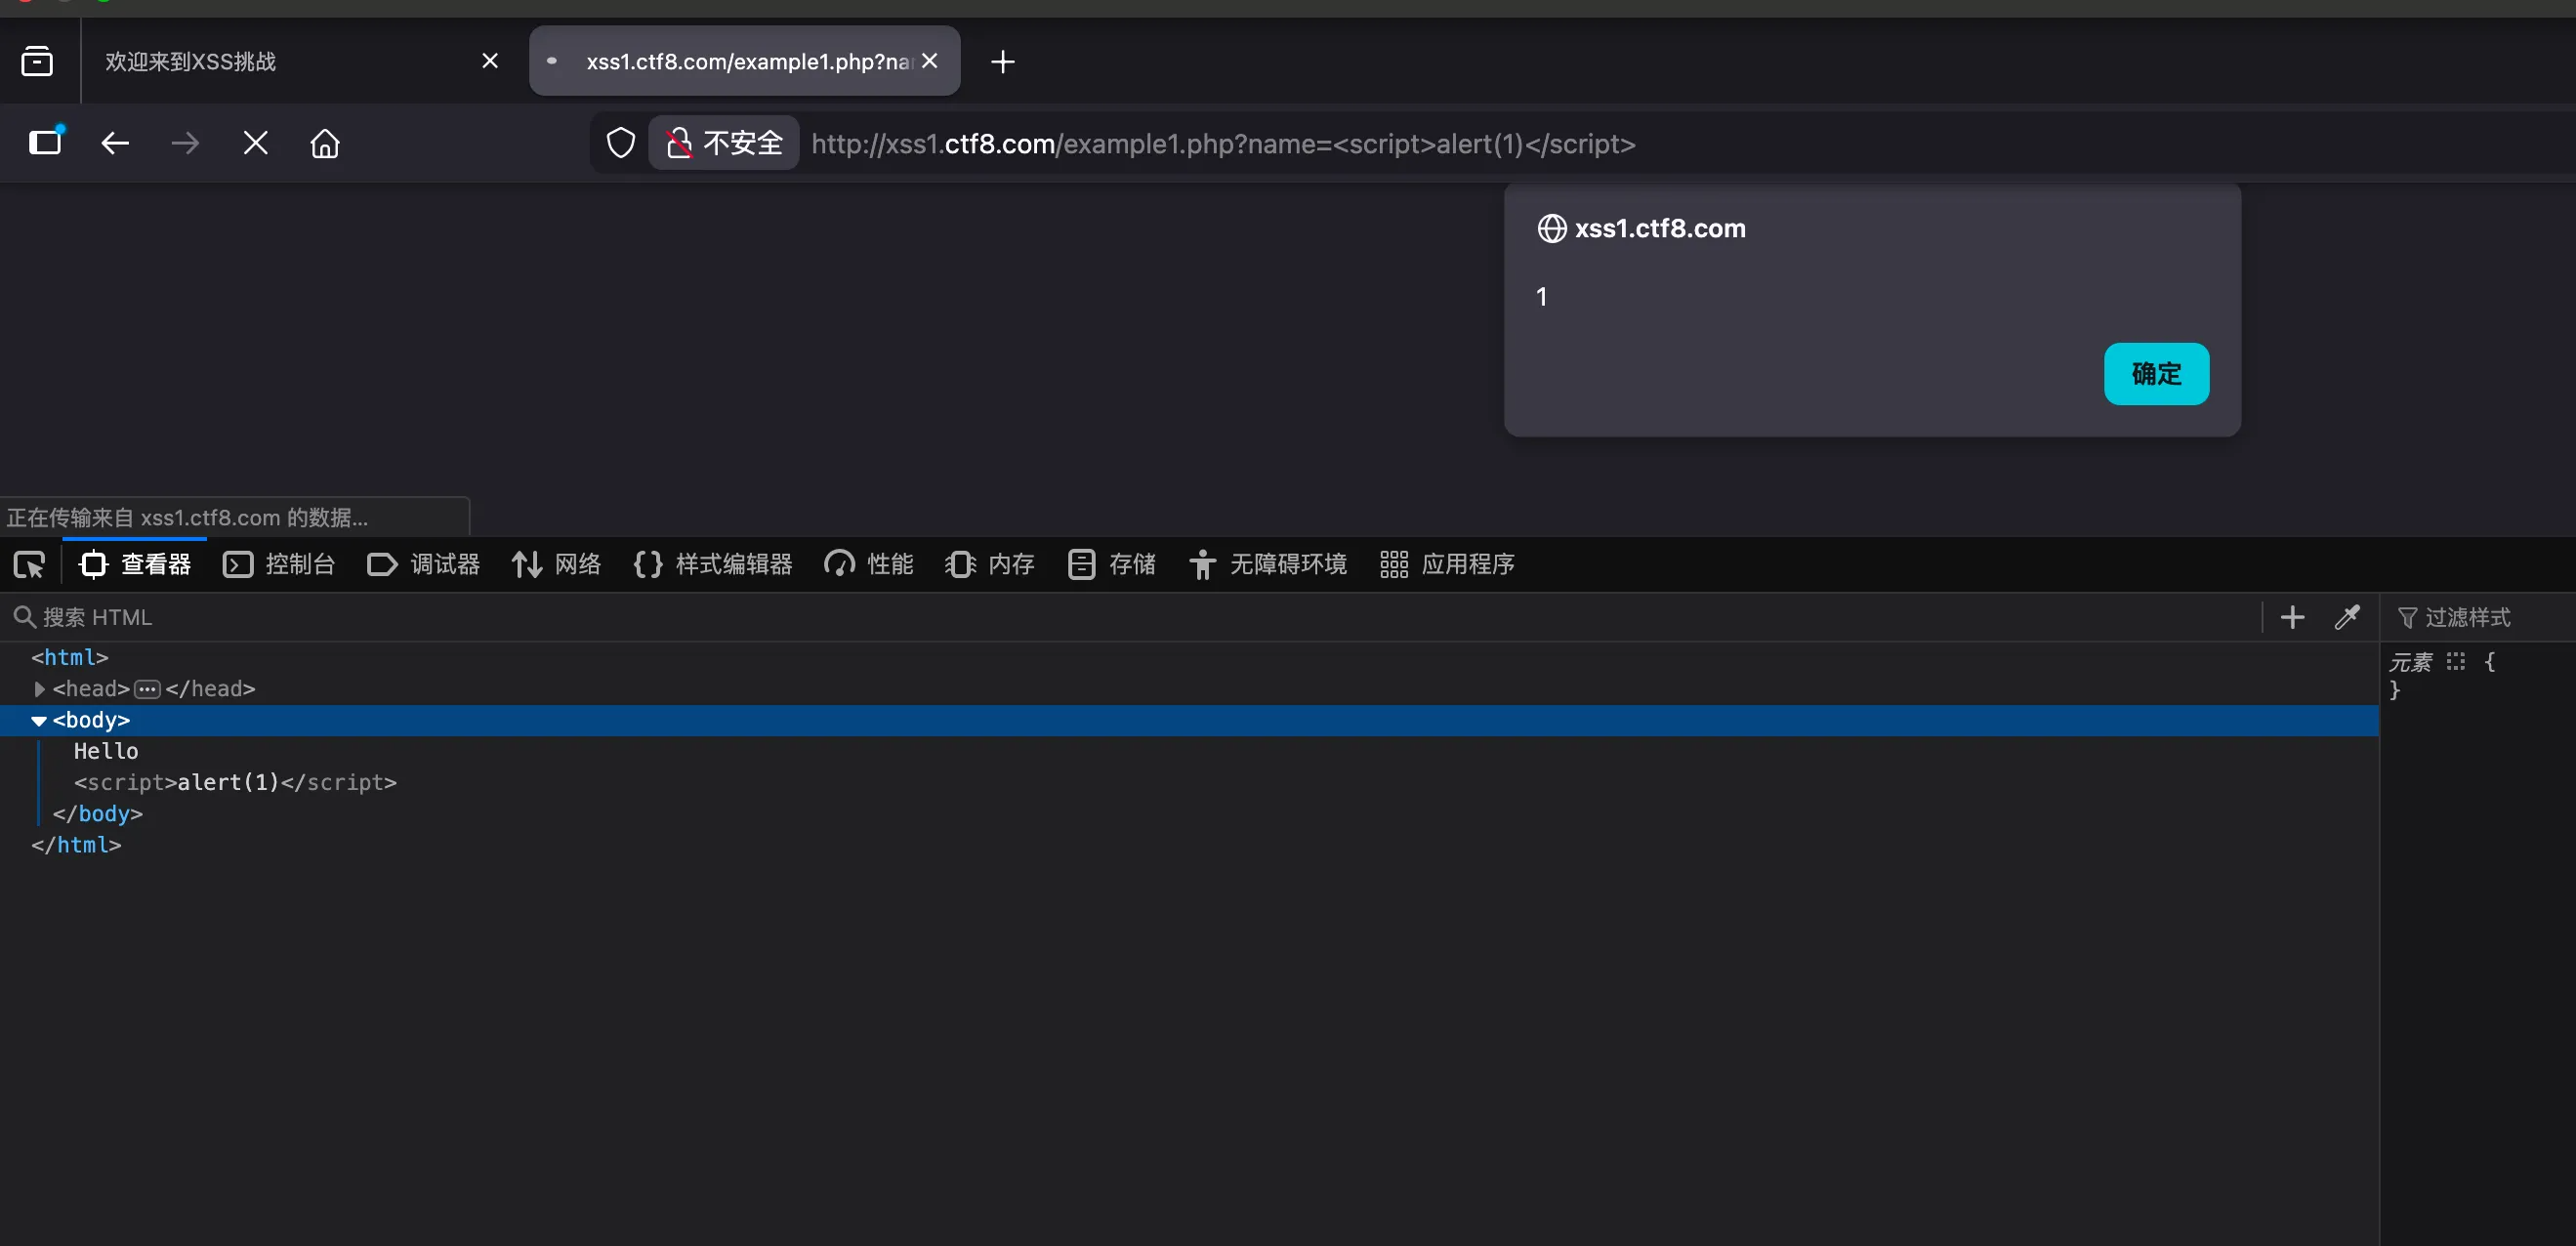The height and width of the screenshot is (1246, 2576).
Task: Click the grid icon beside 元素 rule
Action: pyautogui.click(x=2455, y=661)
